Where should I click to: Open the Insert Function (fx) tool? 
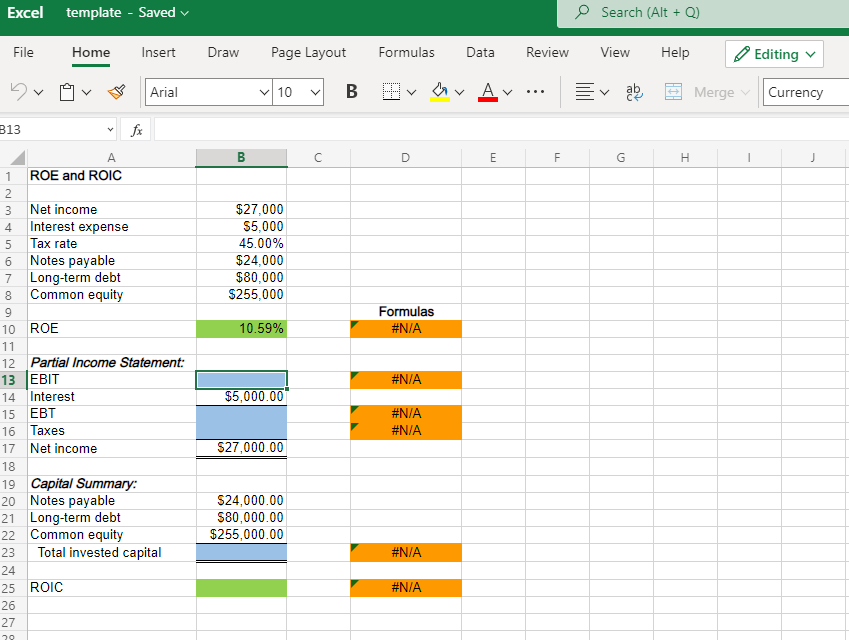pos(136,129)
